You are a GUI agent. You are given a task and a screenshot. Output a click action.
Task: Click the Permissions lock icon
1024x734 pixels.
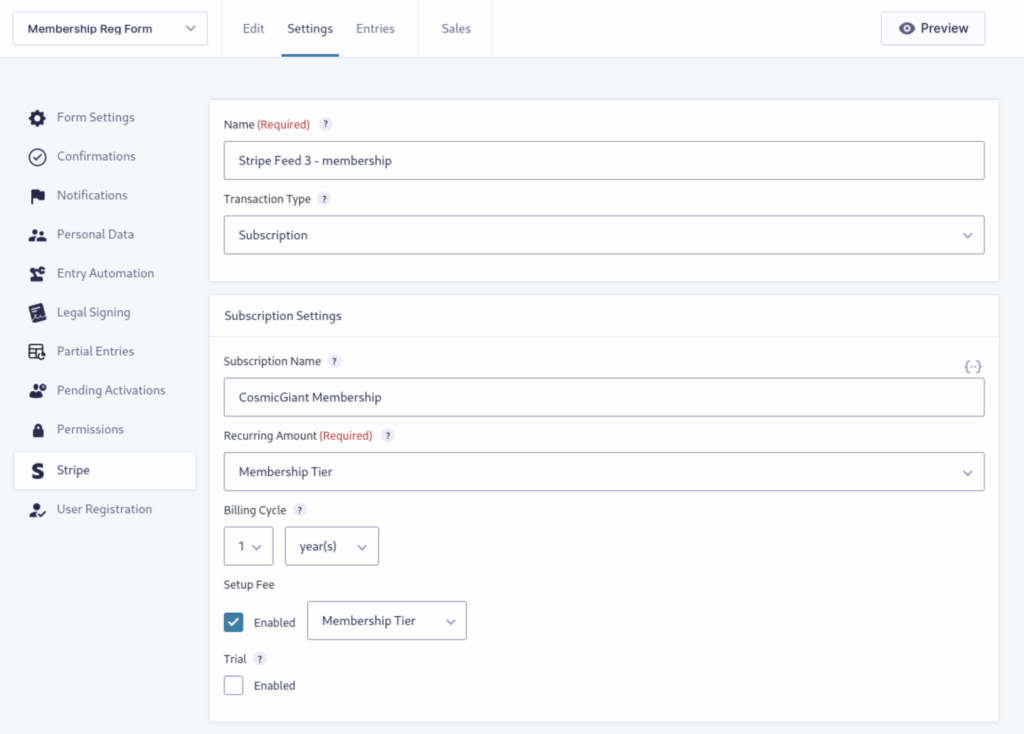tap(37, 430)
